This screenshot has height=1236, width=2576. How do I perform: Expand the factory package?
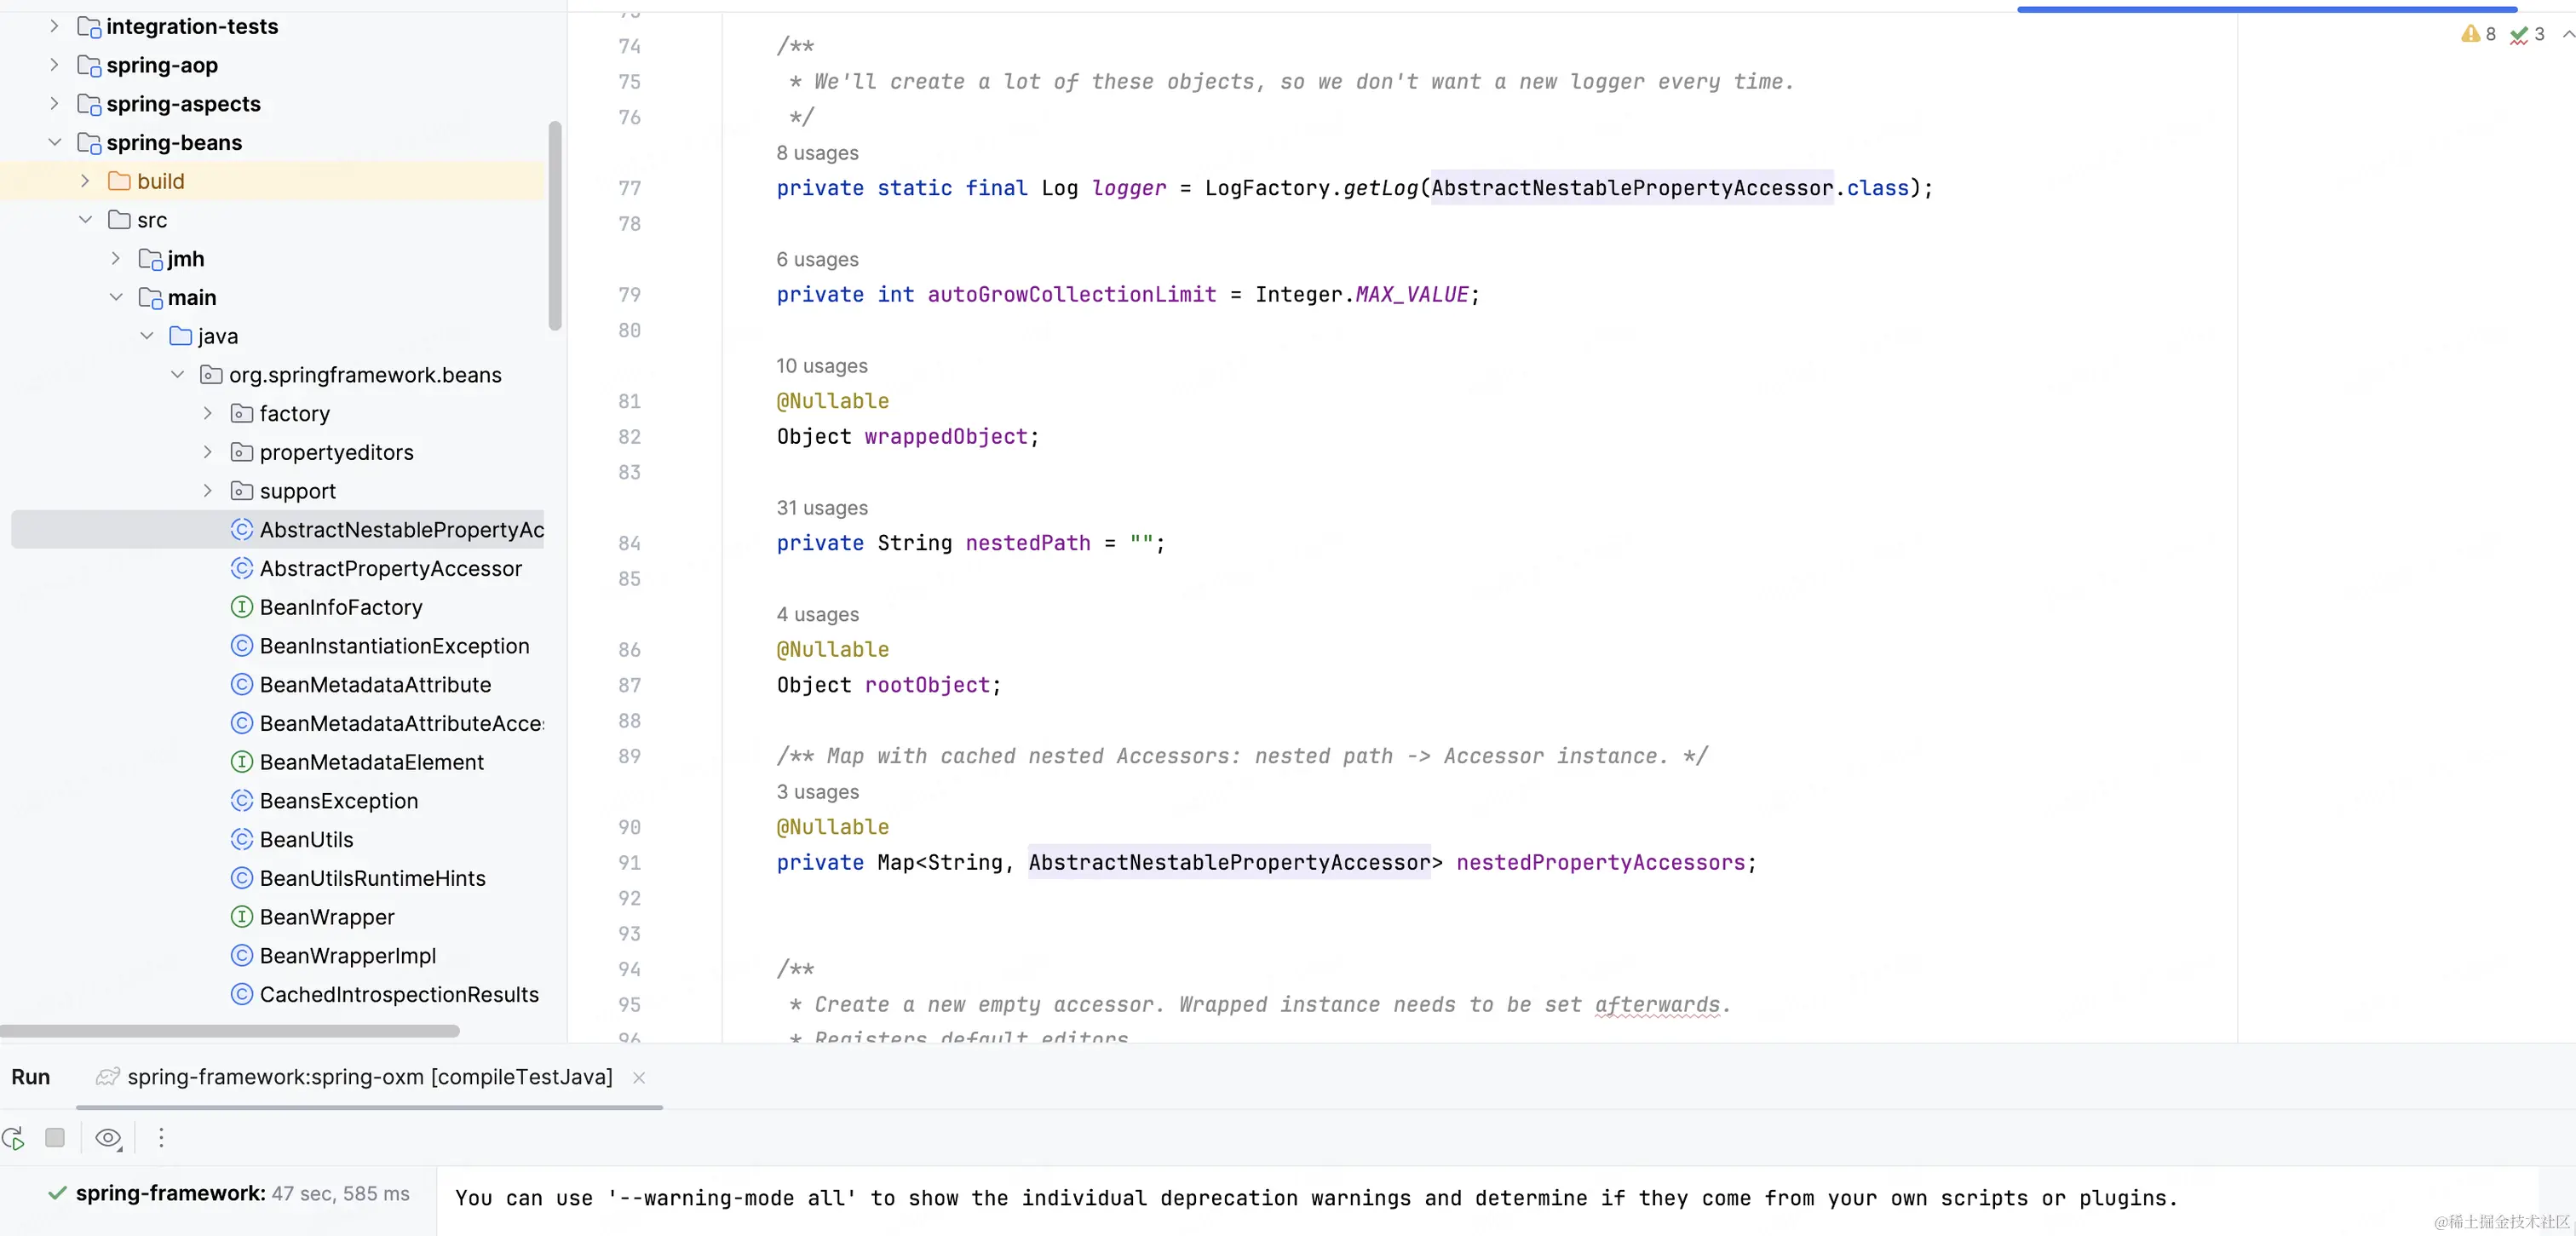pos(208,414)
